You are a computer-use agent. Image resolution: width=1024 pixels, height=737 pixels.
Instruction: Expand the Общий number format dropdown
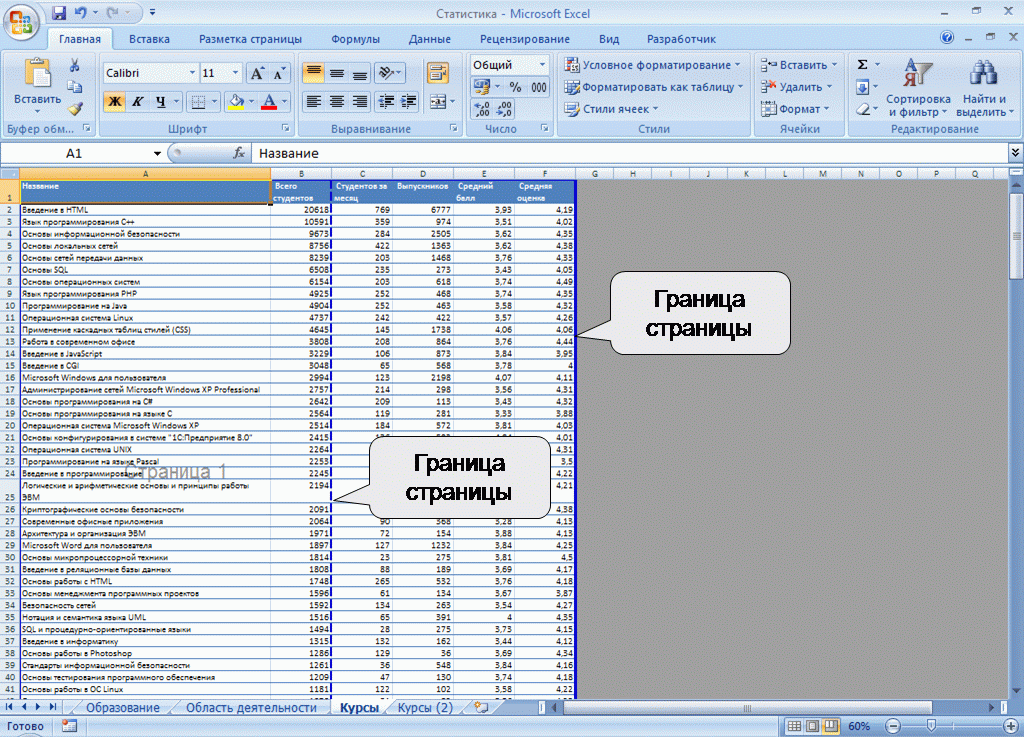point(509,65)
